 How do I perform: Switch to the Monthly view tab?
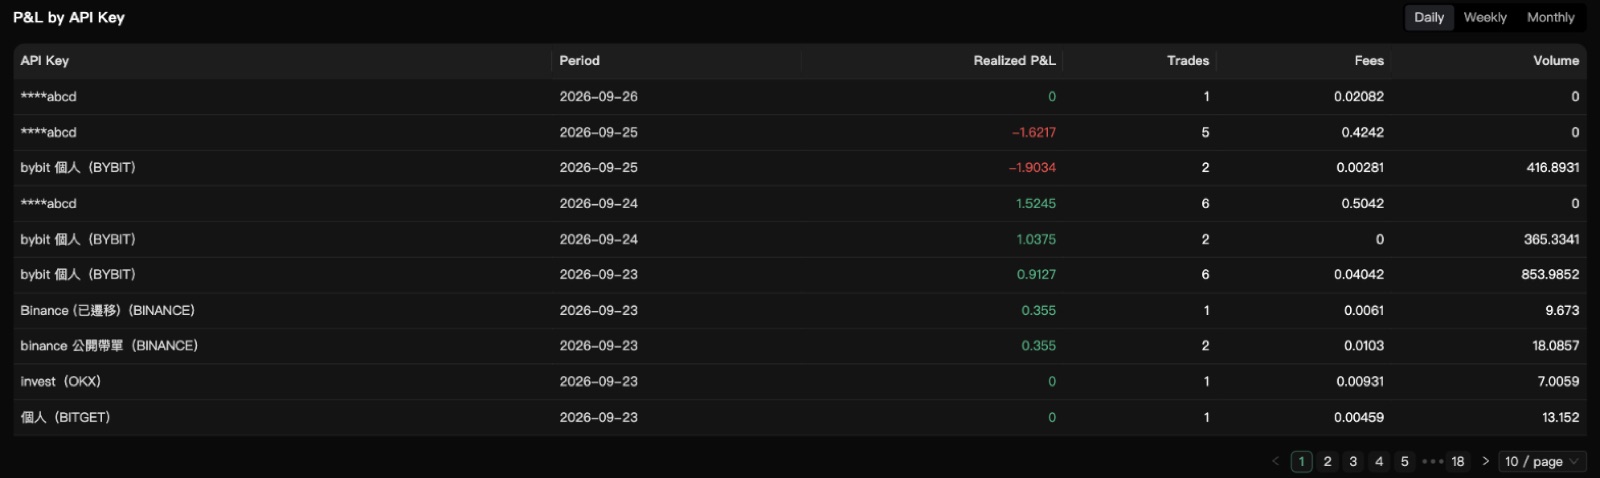[1550, 17]
